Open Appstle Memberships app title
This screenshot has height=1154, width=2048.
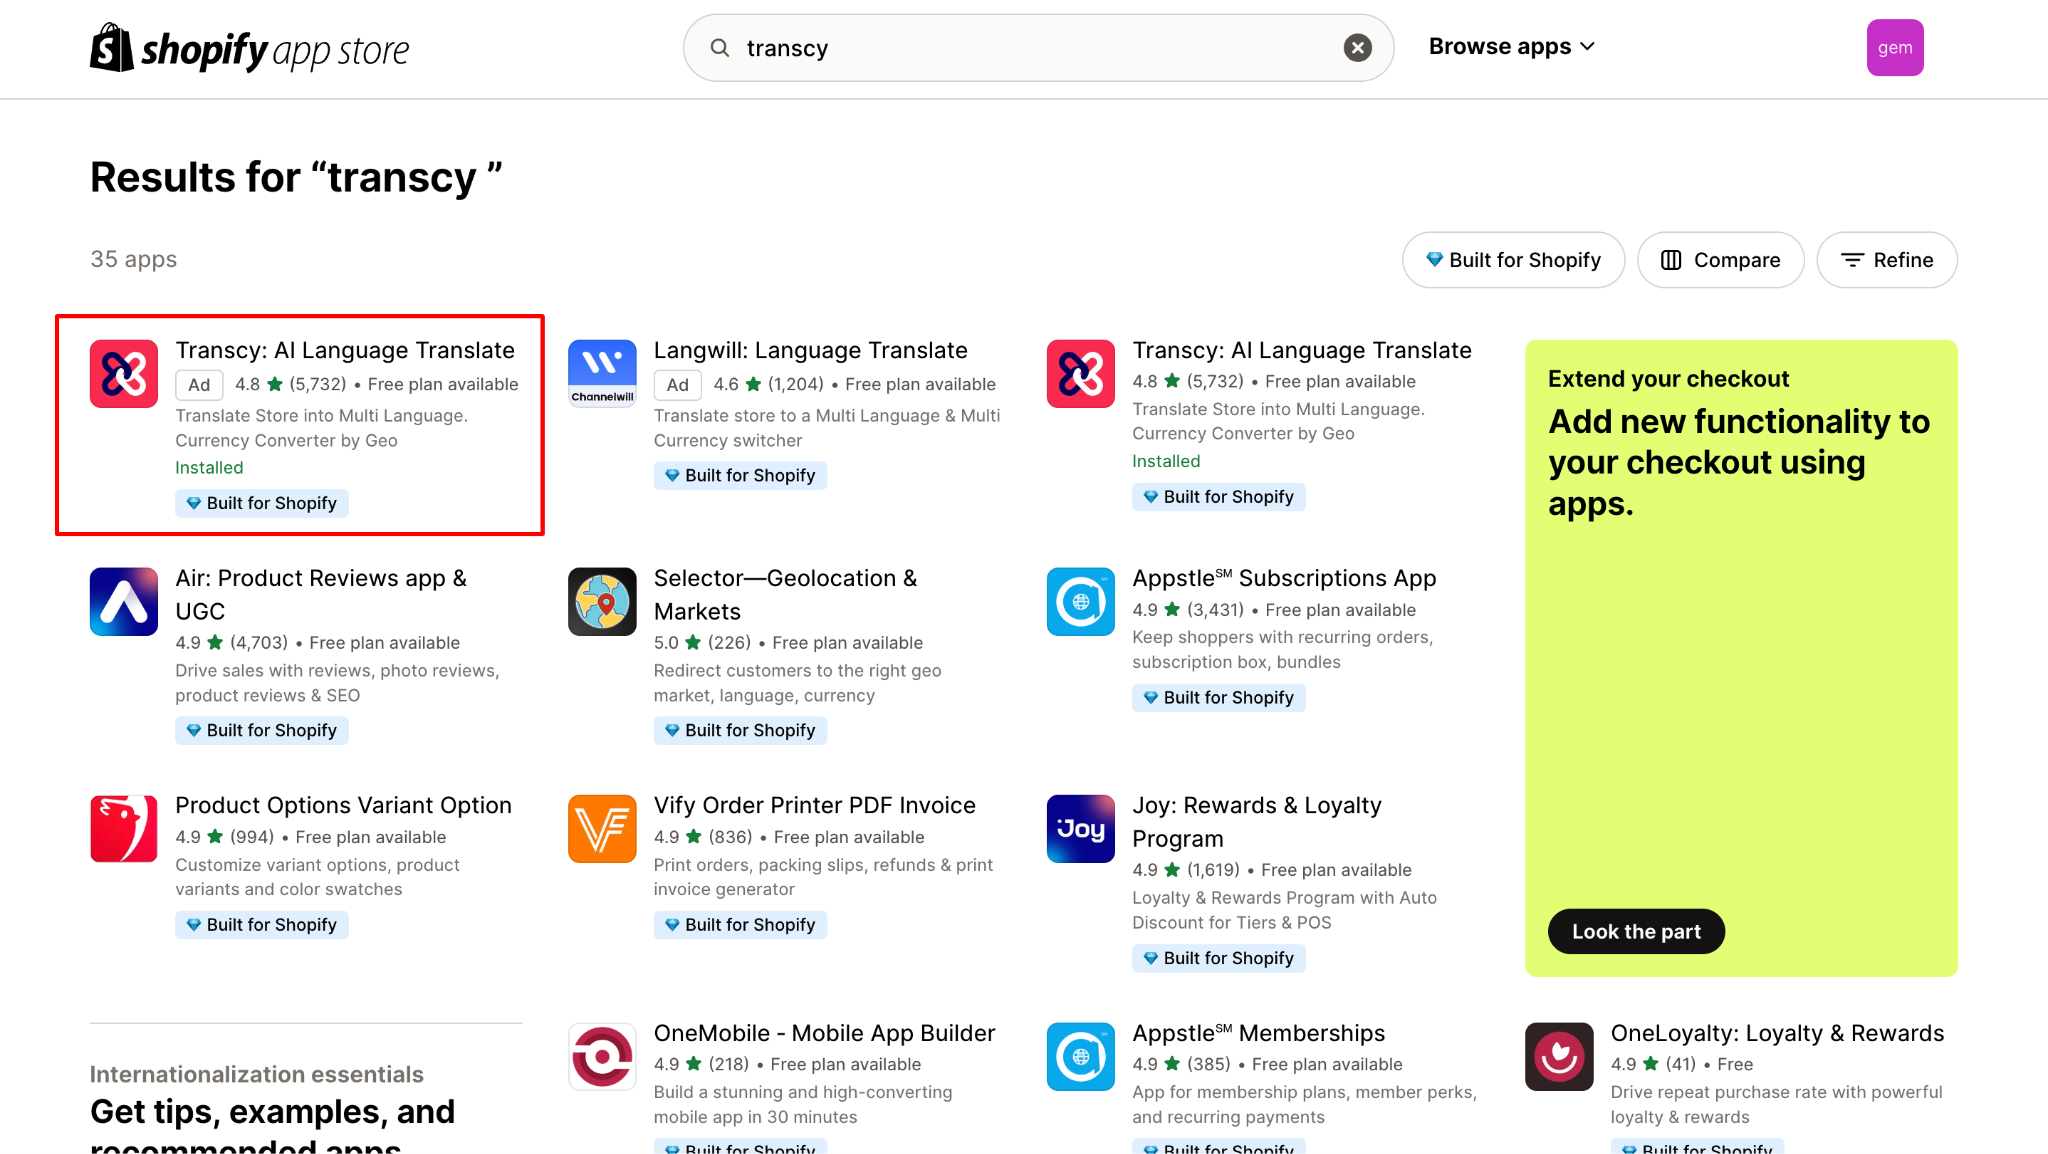(1258, 1033)
